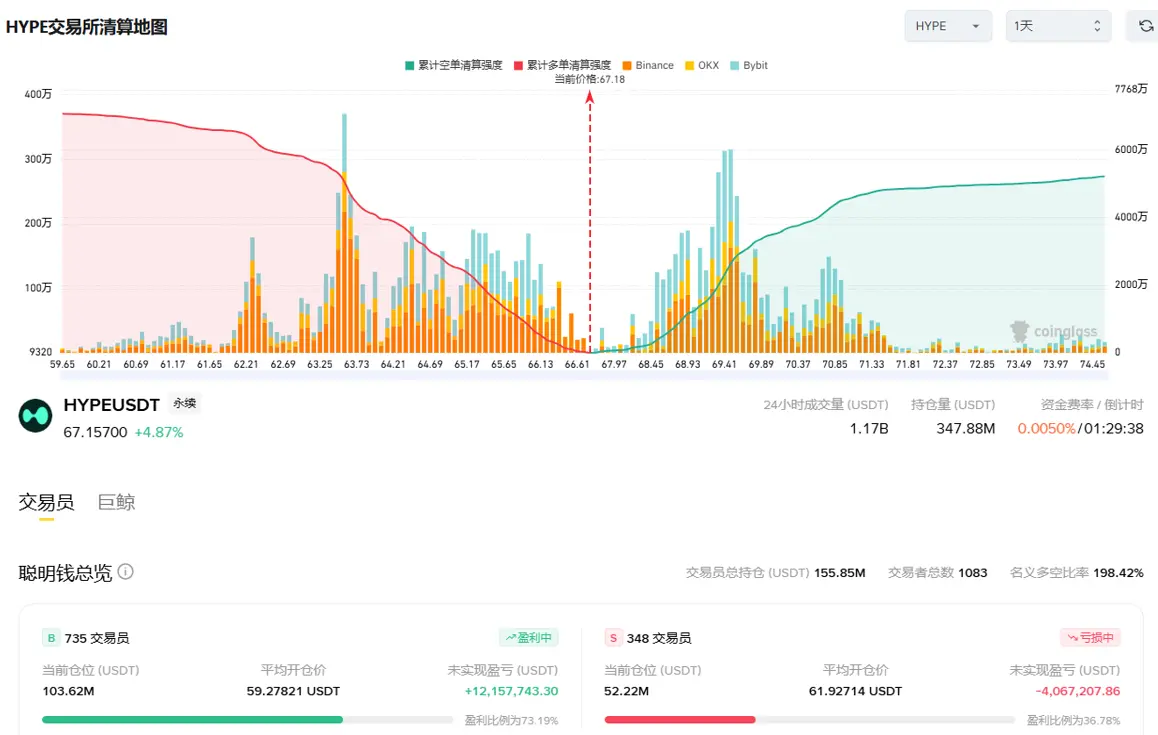This screenshot has width=1158, height=735.
Task: Click short average entry 61.92714 USDT
Action: pos(855,691)
